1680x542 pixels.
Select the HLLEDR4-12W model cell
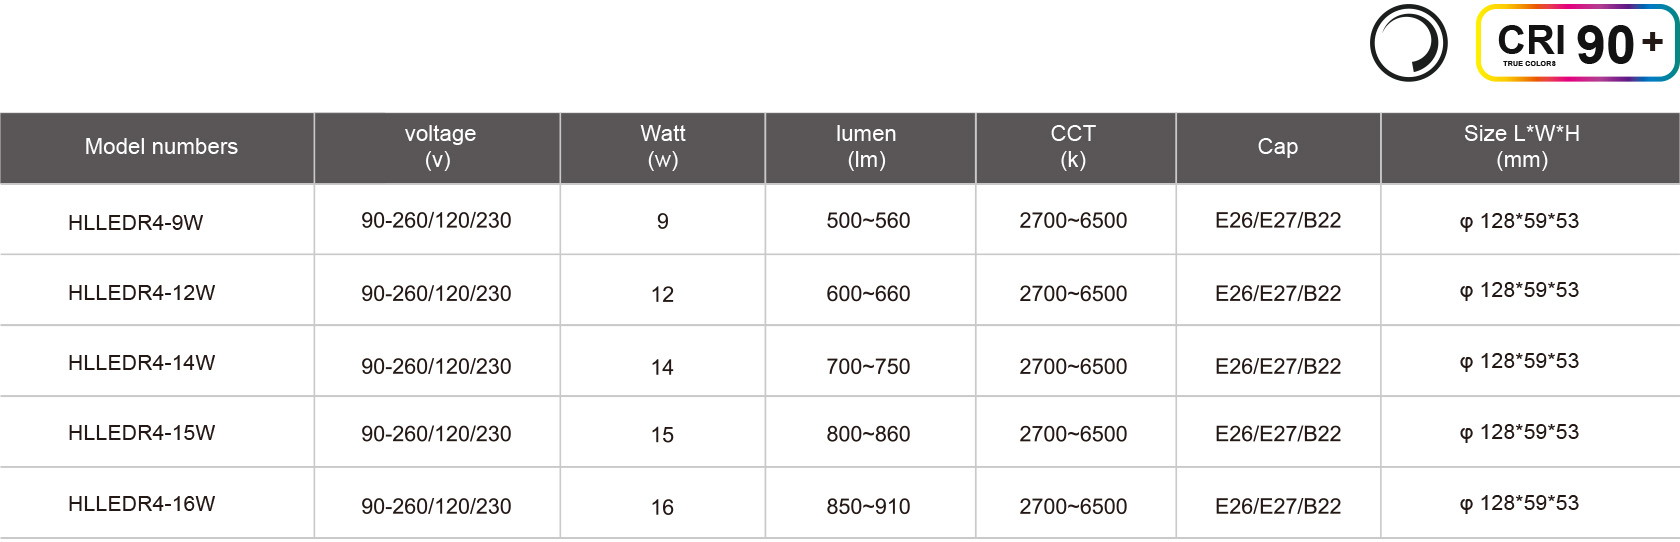point(142,293)
